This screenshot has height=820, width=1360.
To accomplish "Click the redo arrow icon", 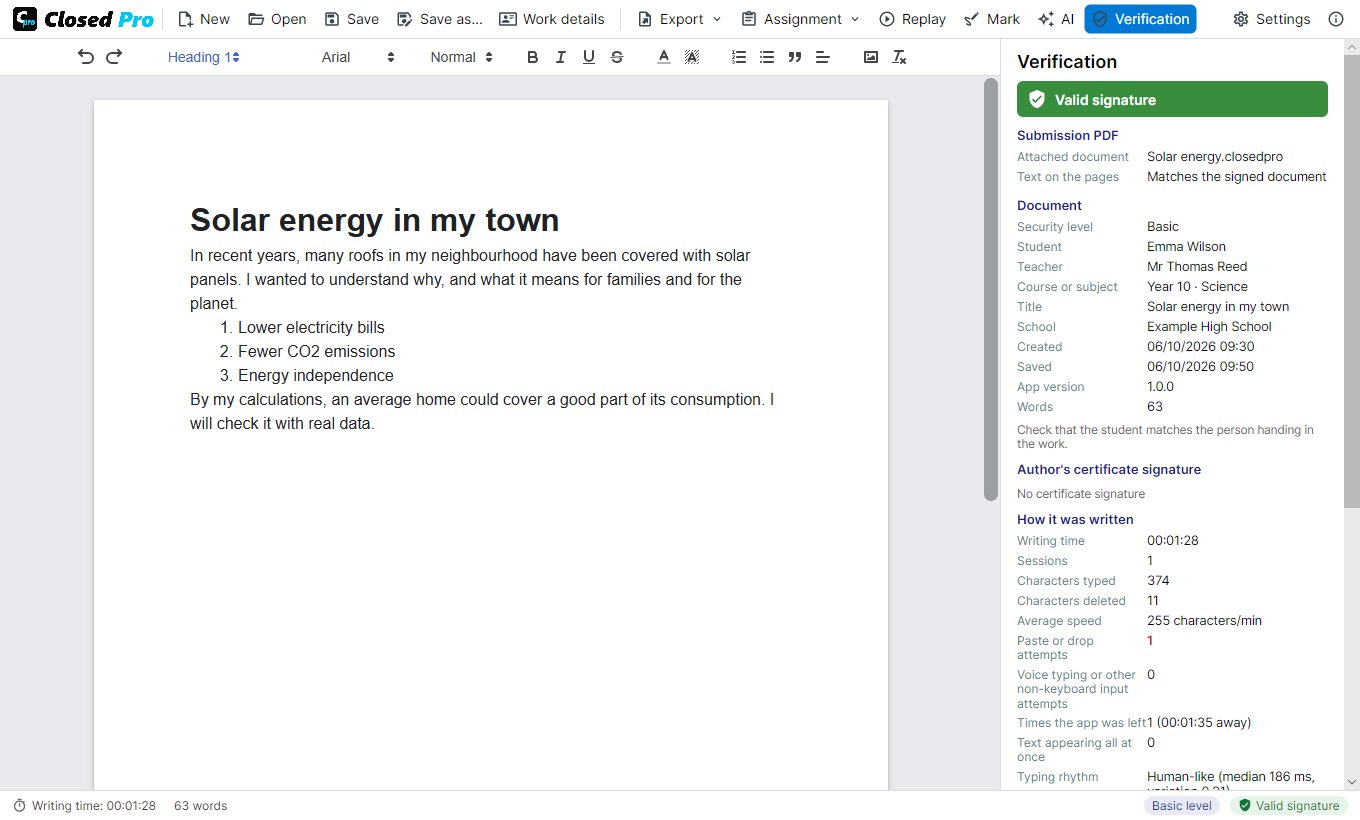I will point(114,57).
